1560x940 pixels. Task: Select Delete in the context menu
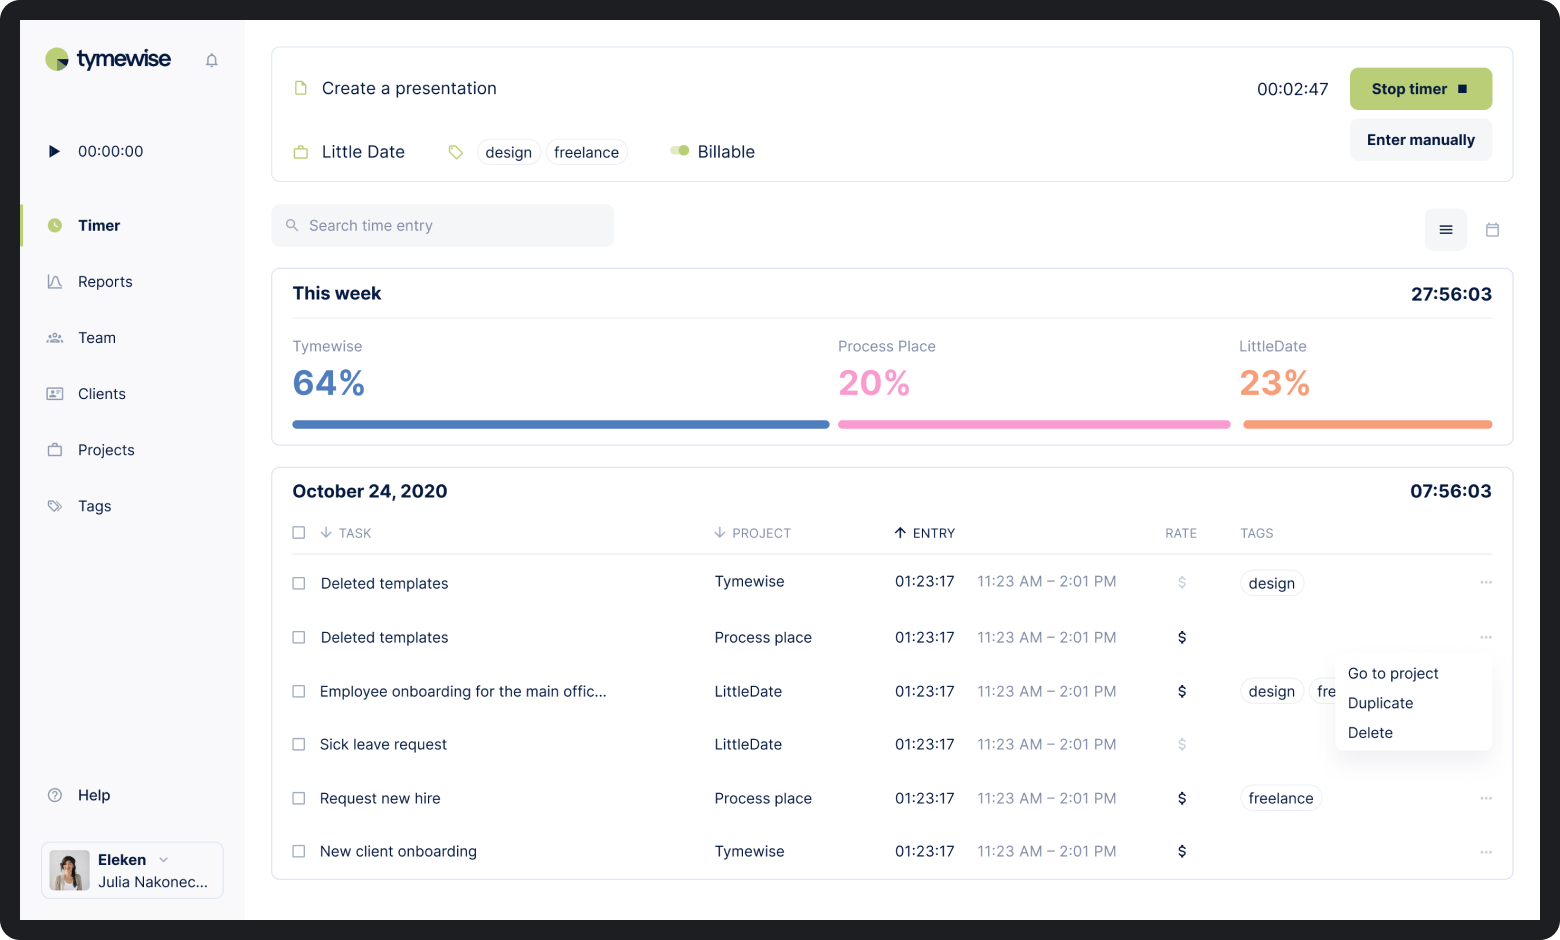tap(1370, 733)
